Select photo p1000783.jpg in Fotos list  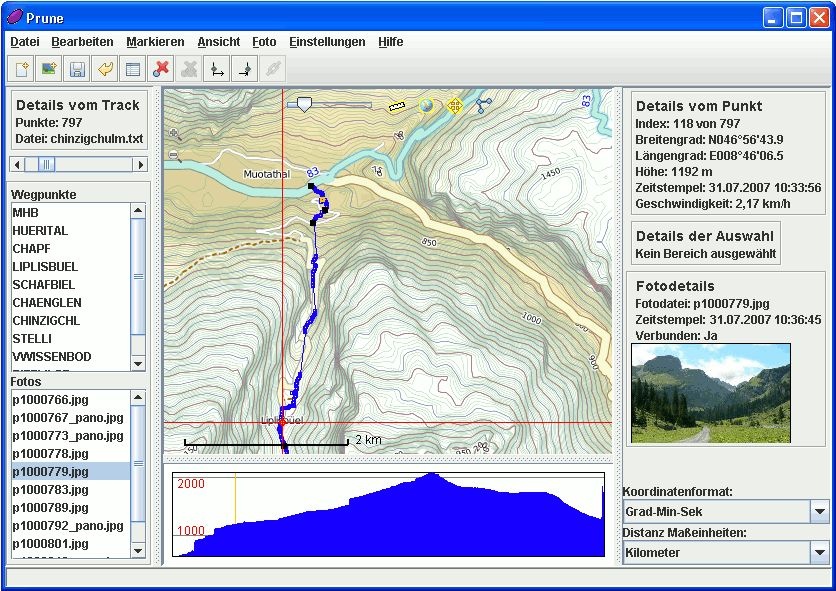tap(50, 490)
